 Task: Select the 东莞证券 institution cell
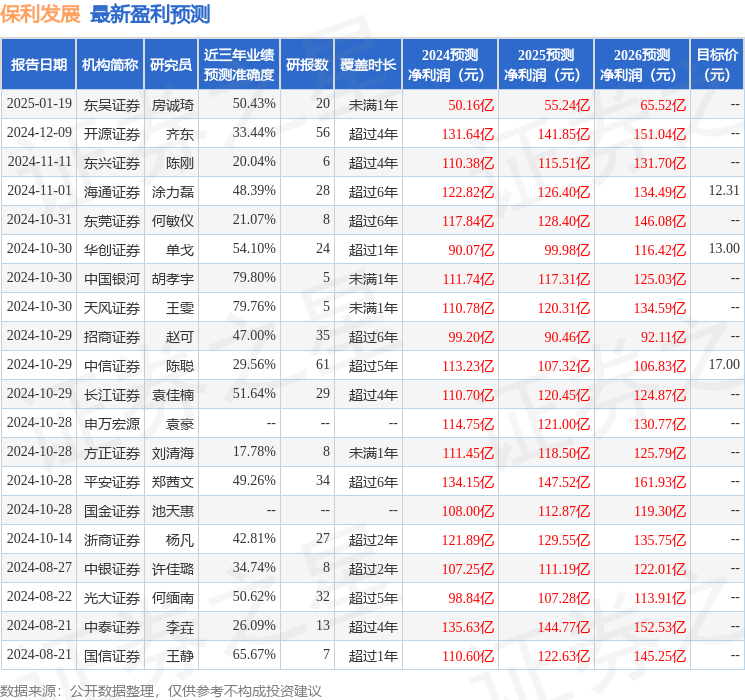[x=112, y=221]
